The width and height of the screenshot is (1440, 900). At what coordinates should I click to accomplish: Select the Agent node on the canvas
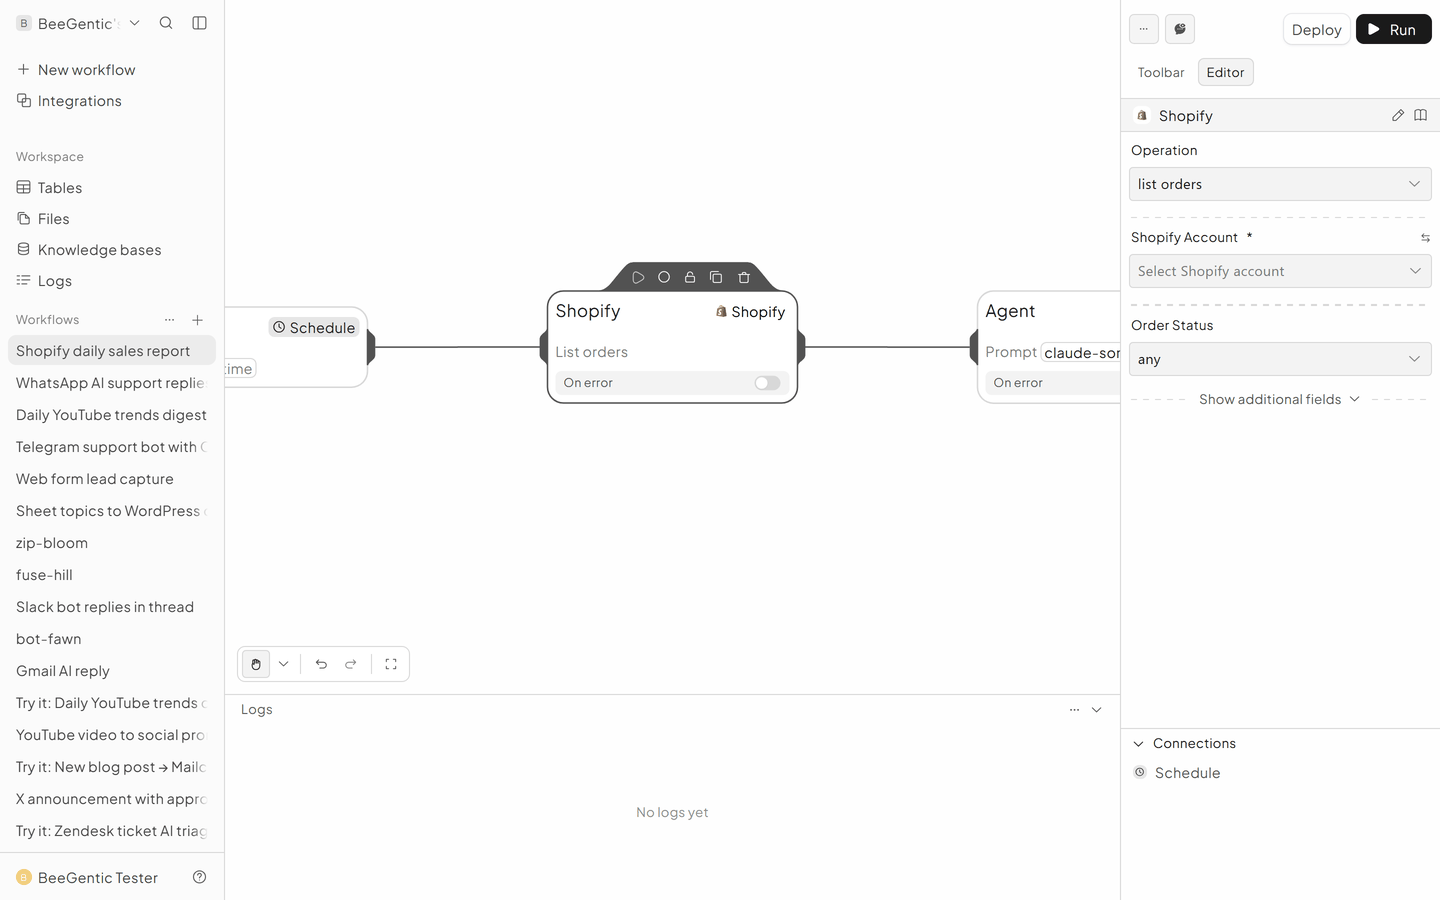coord(1048,347)
